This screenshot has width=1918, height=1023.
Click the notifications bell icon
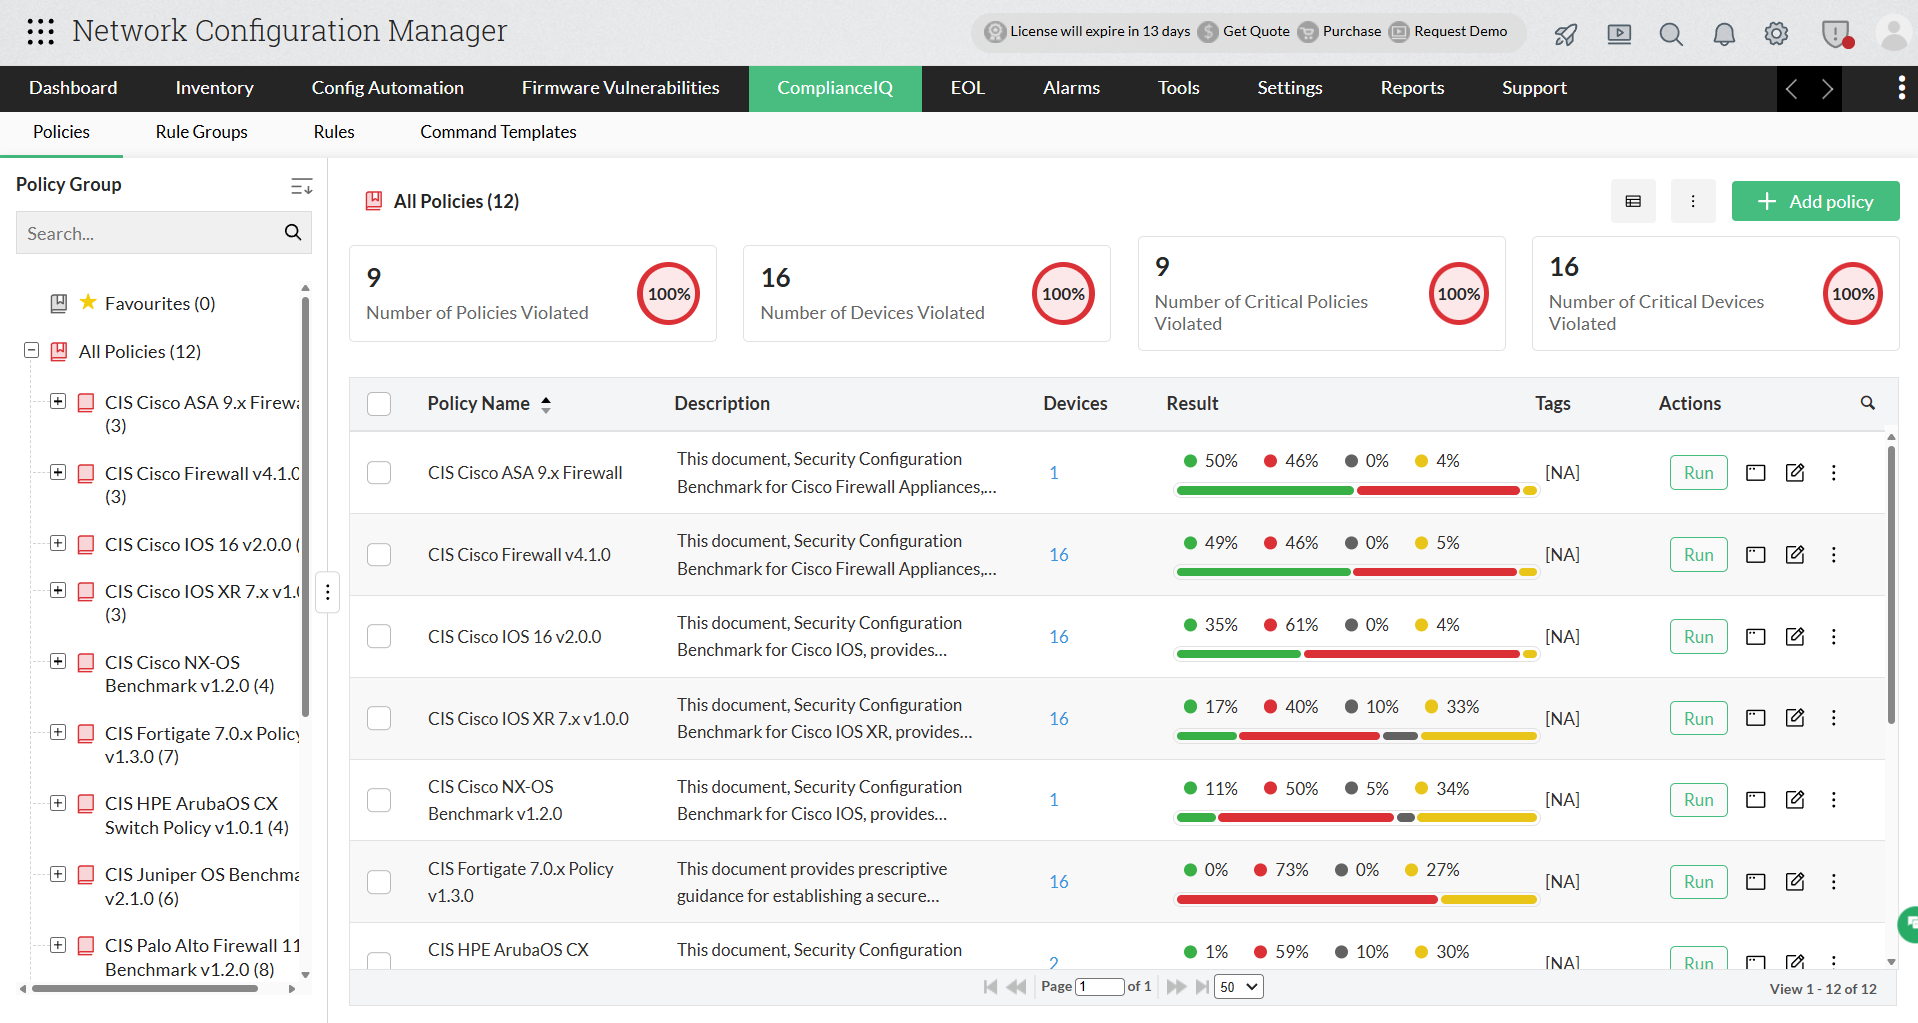click(x=1724, y=35)
